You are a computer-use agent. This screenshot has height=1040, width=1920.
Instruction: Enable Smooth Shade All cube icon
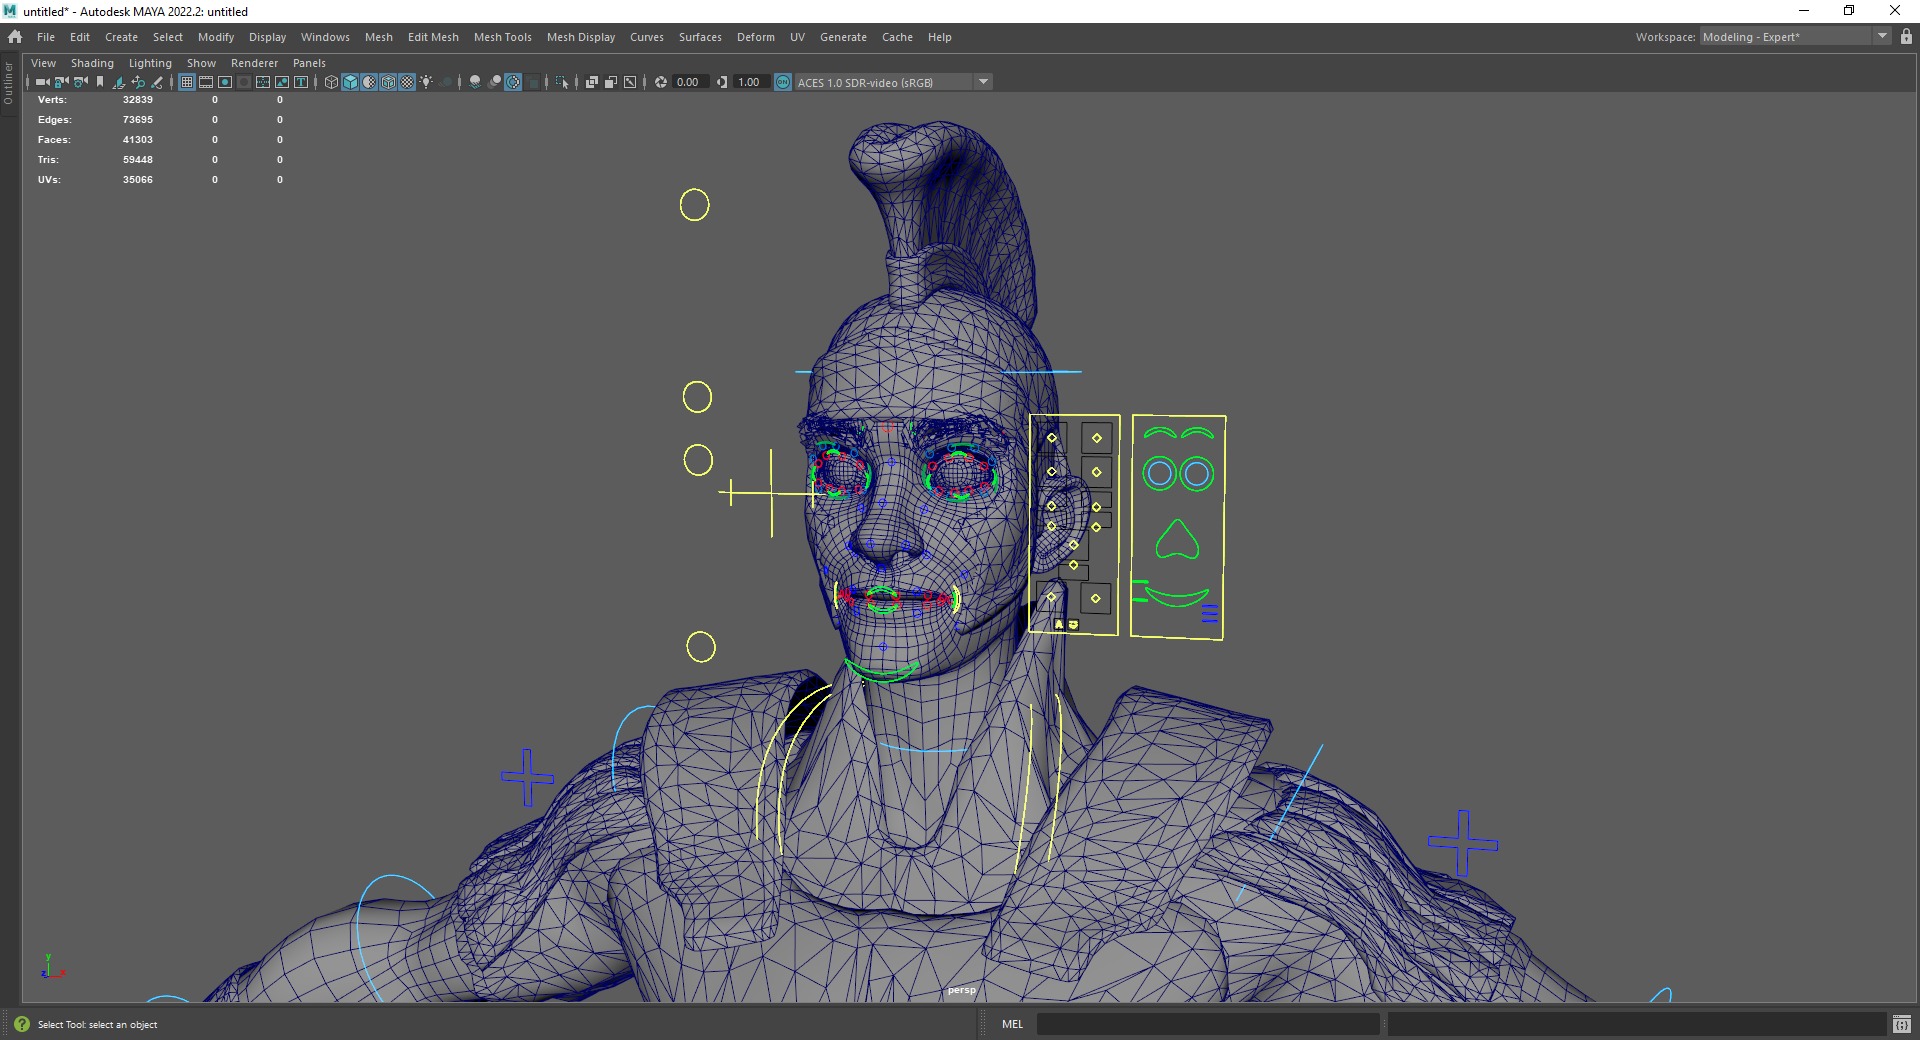pyautogui.click(x=350, y=82)
